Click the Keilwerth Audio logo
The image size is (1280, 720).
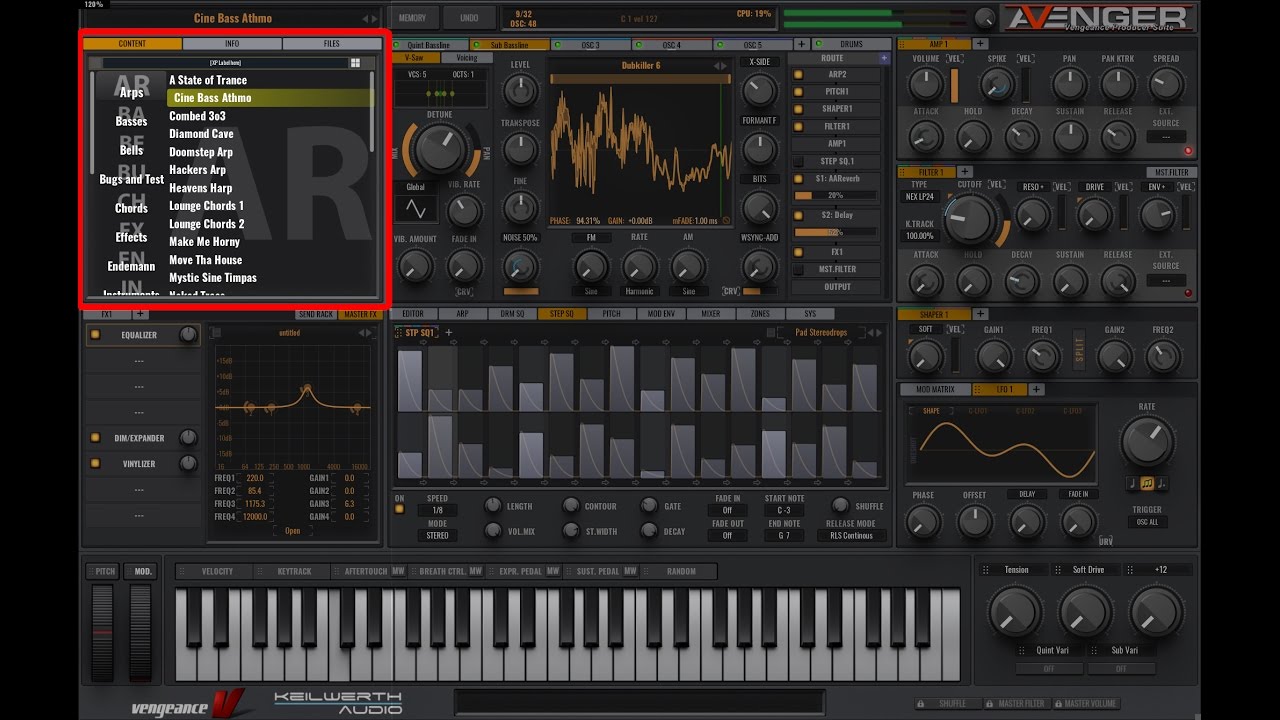coord(338,703)
